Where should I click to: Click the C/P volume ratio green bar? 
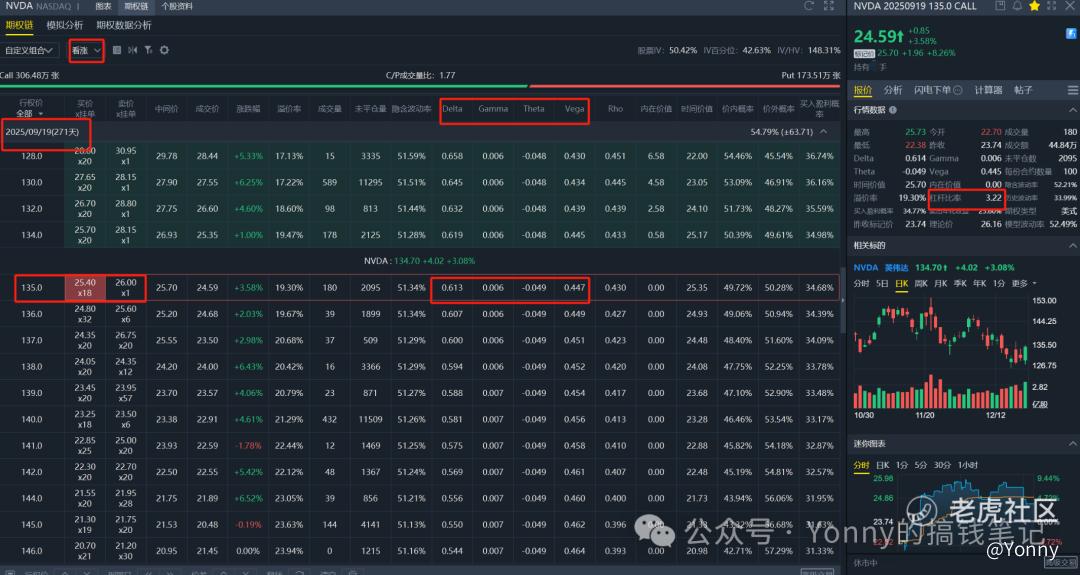coord(264,86)
